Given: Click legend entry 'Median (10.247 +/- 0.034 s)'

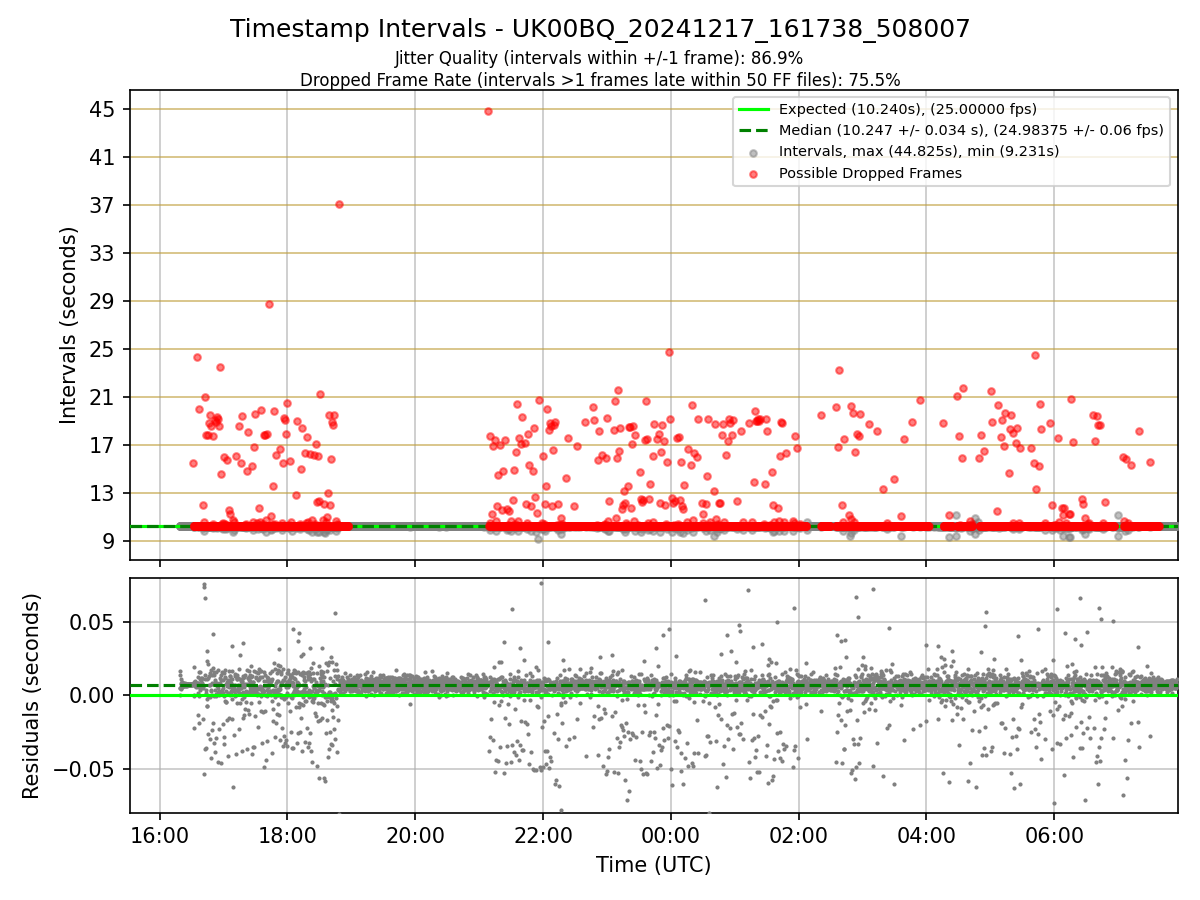Looking at the screenshot, I should pyautogui.click(x=971, y=130).
